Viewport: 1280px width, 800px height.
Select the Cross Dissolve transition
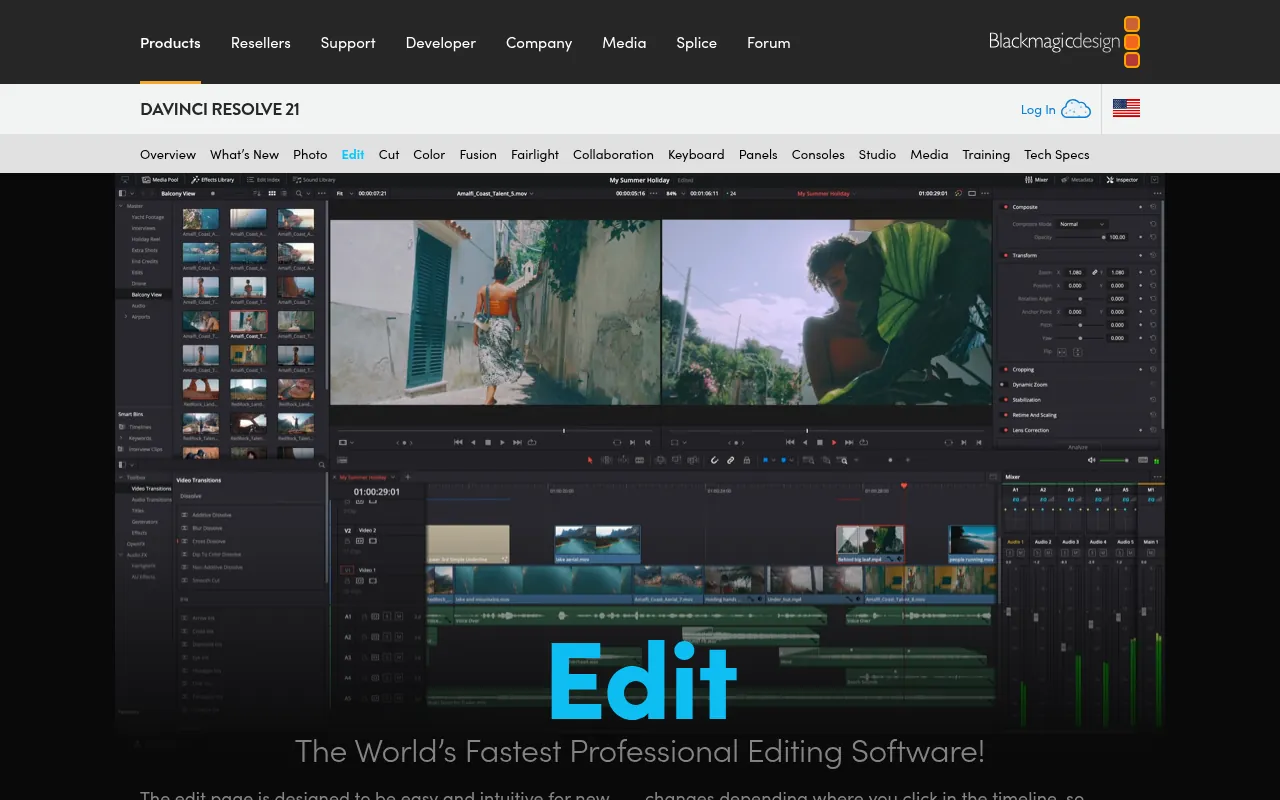click(x=209, y=541)
